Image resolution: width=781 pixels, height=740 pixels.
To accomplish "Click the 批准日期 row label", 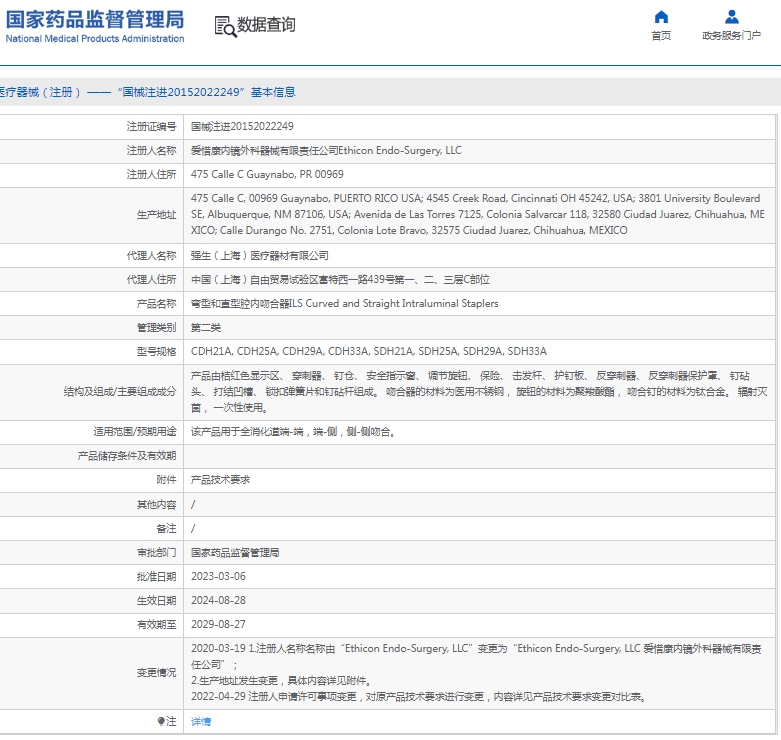I will [156, 576].
